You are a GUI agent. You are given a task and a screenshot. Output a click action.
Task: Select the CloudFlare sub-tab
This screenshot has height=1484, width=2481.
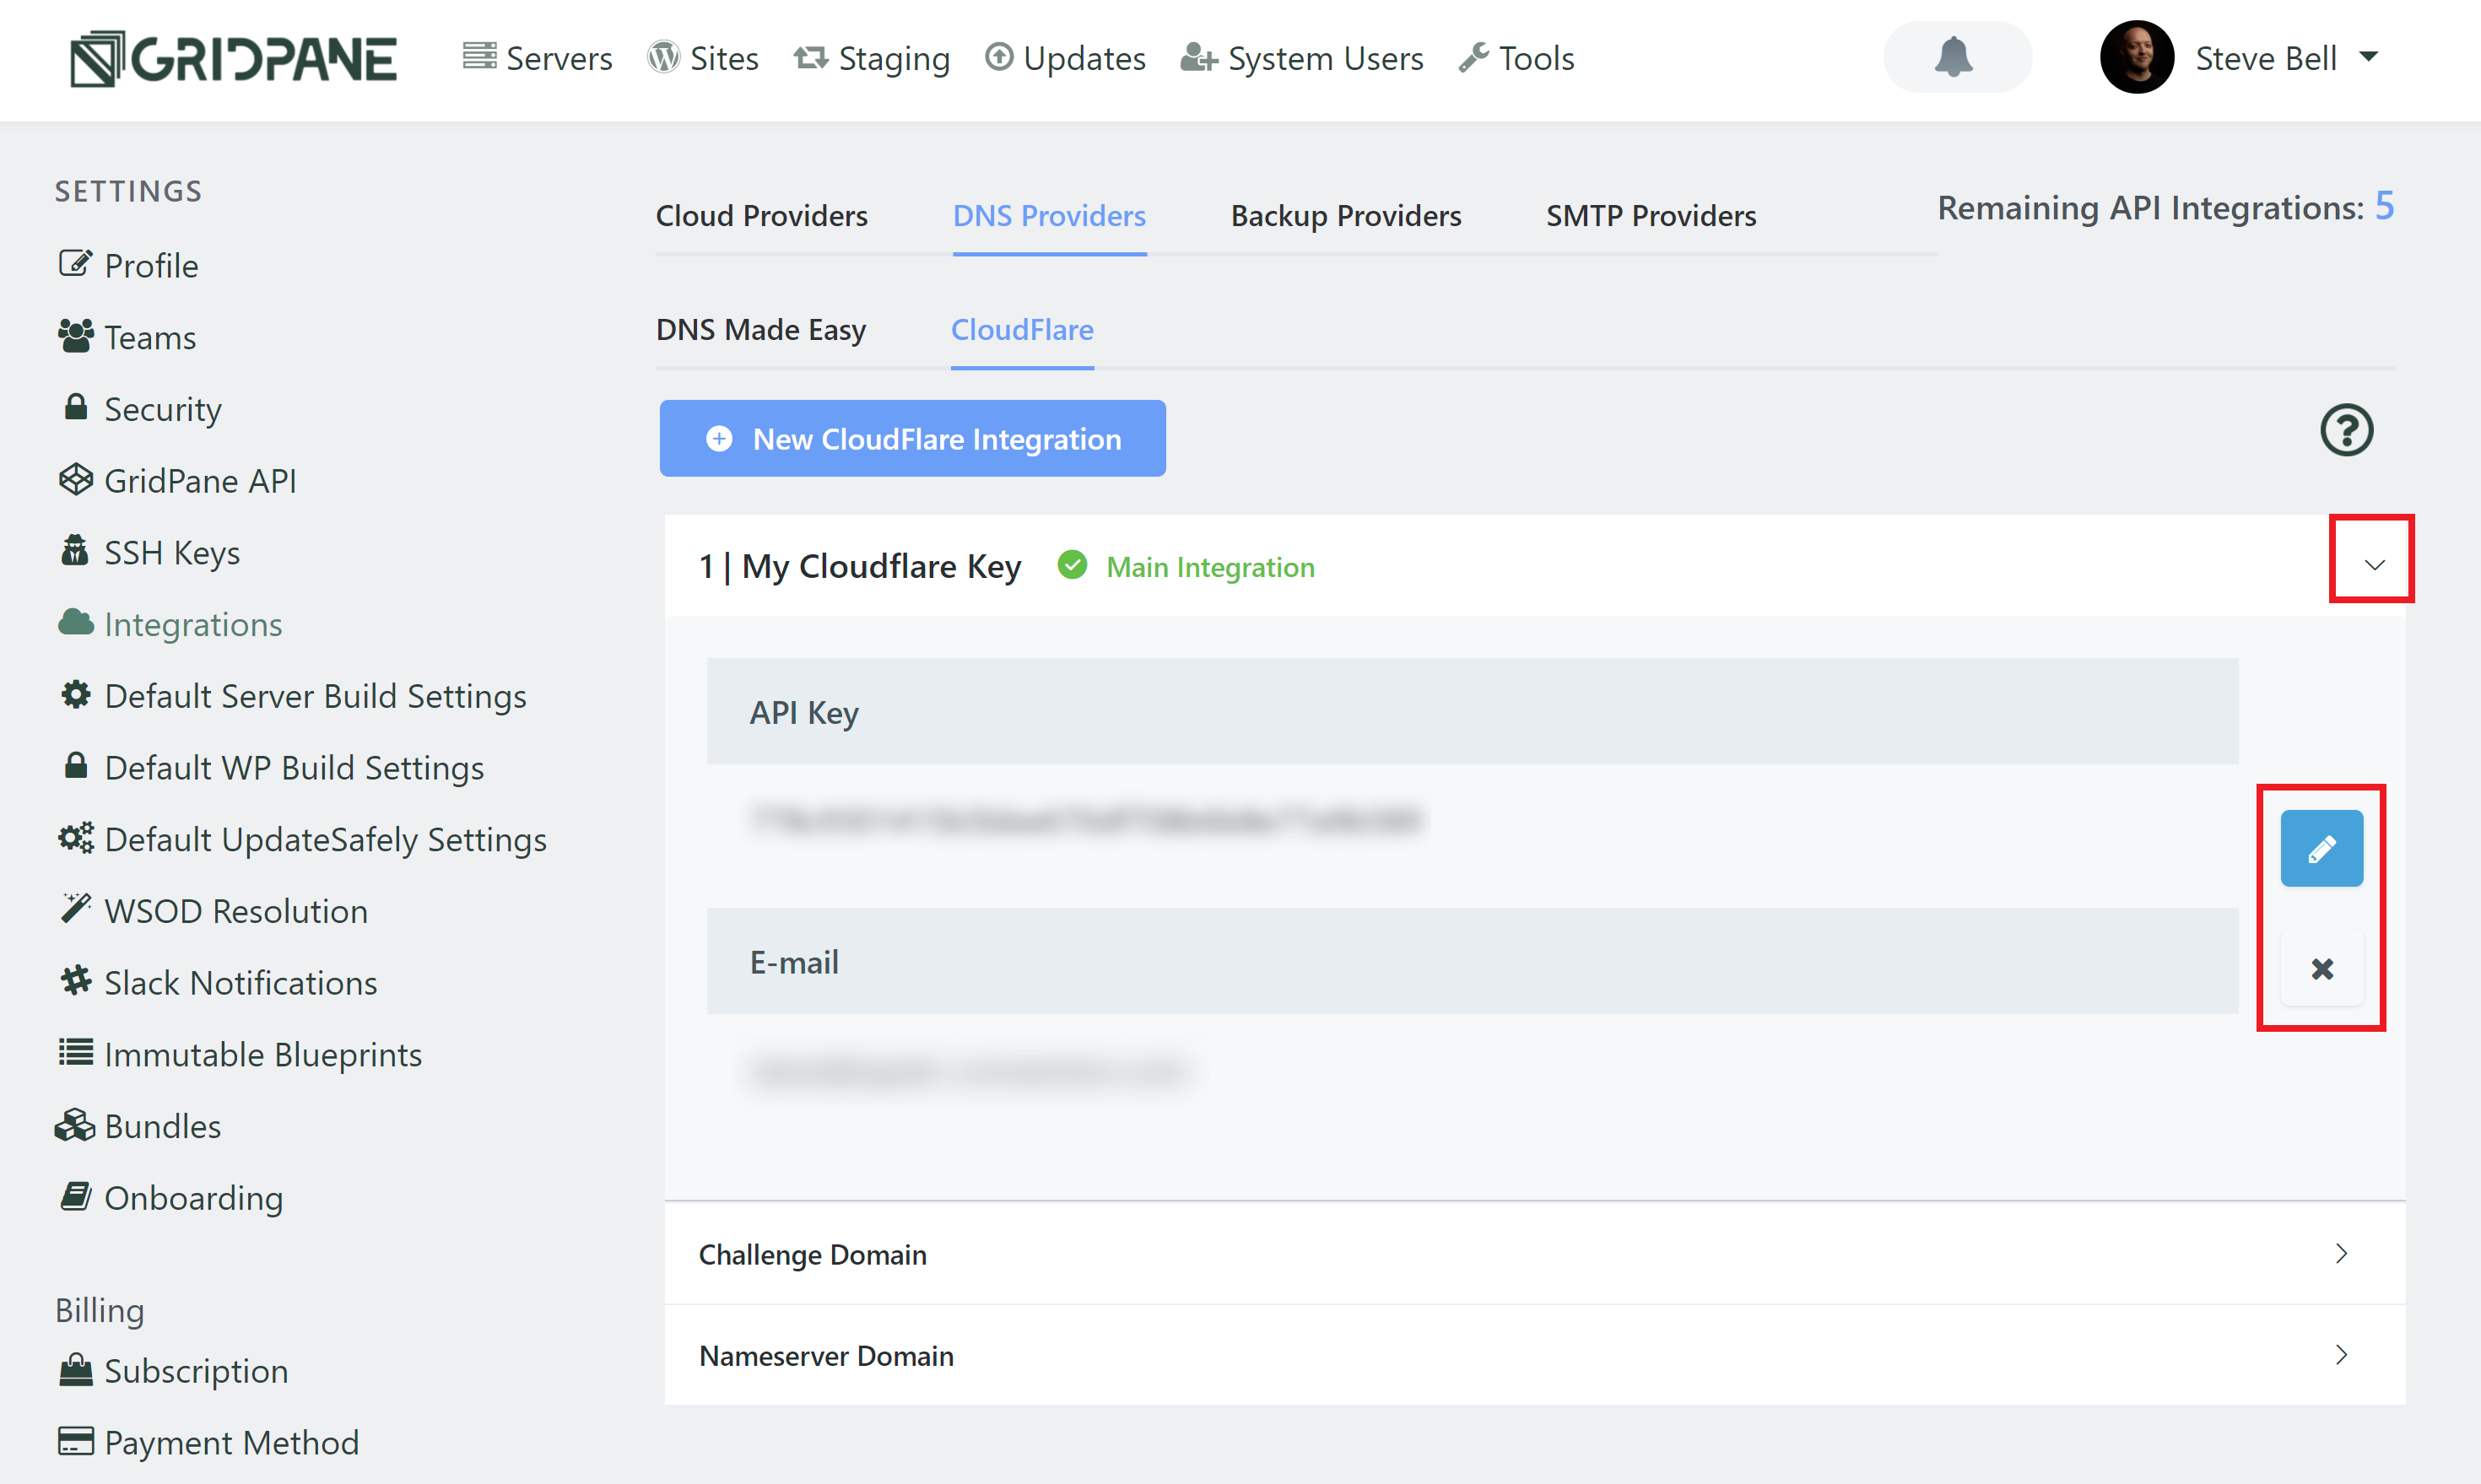(1022, 329)
